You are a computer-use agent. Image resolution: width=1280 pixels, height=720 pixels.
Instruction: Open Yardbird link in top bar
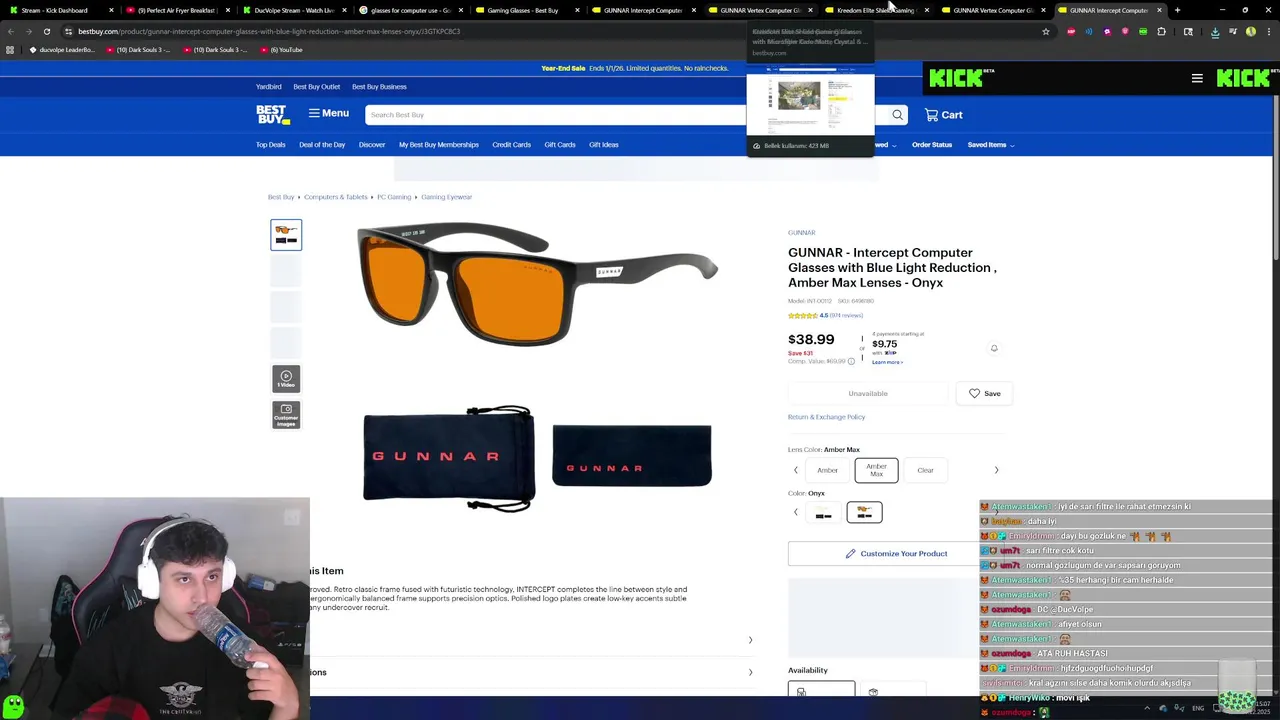pyautogui.click(x=268, y=87)
